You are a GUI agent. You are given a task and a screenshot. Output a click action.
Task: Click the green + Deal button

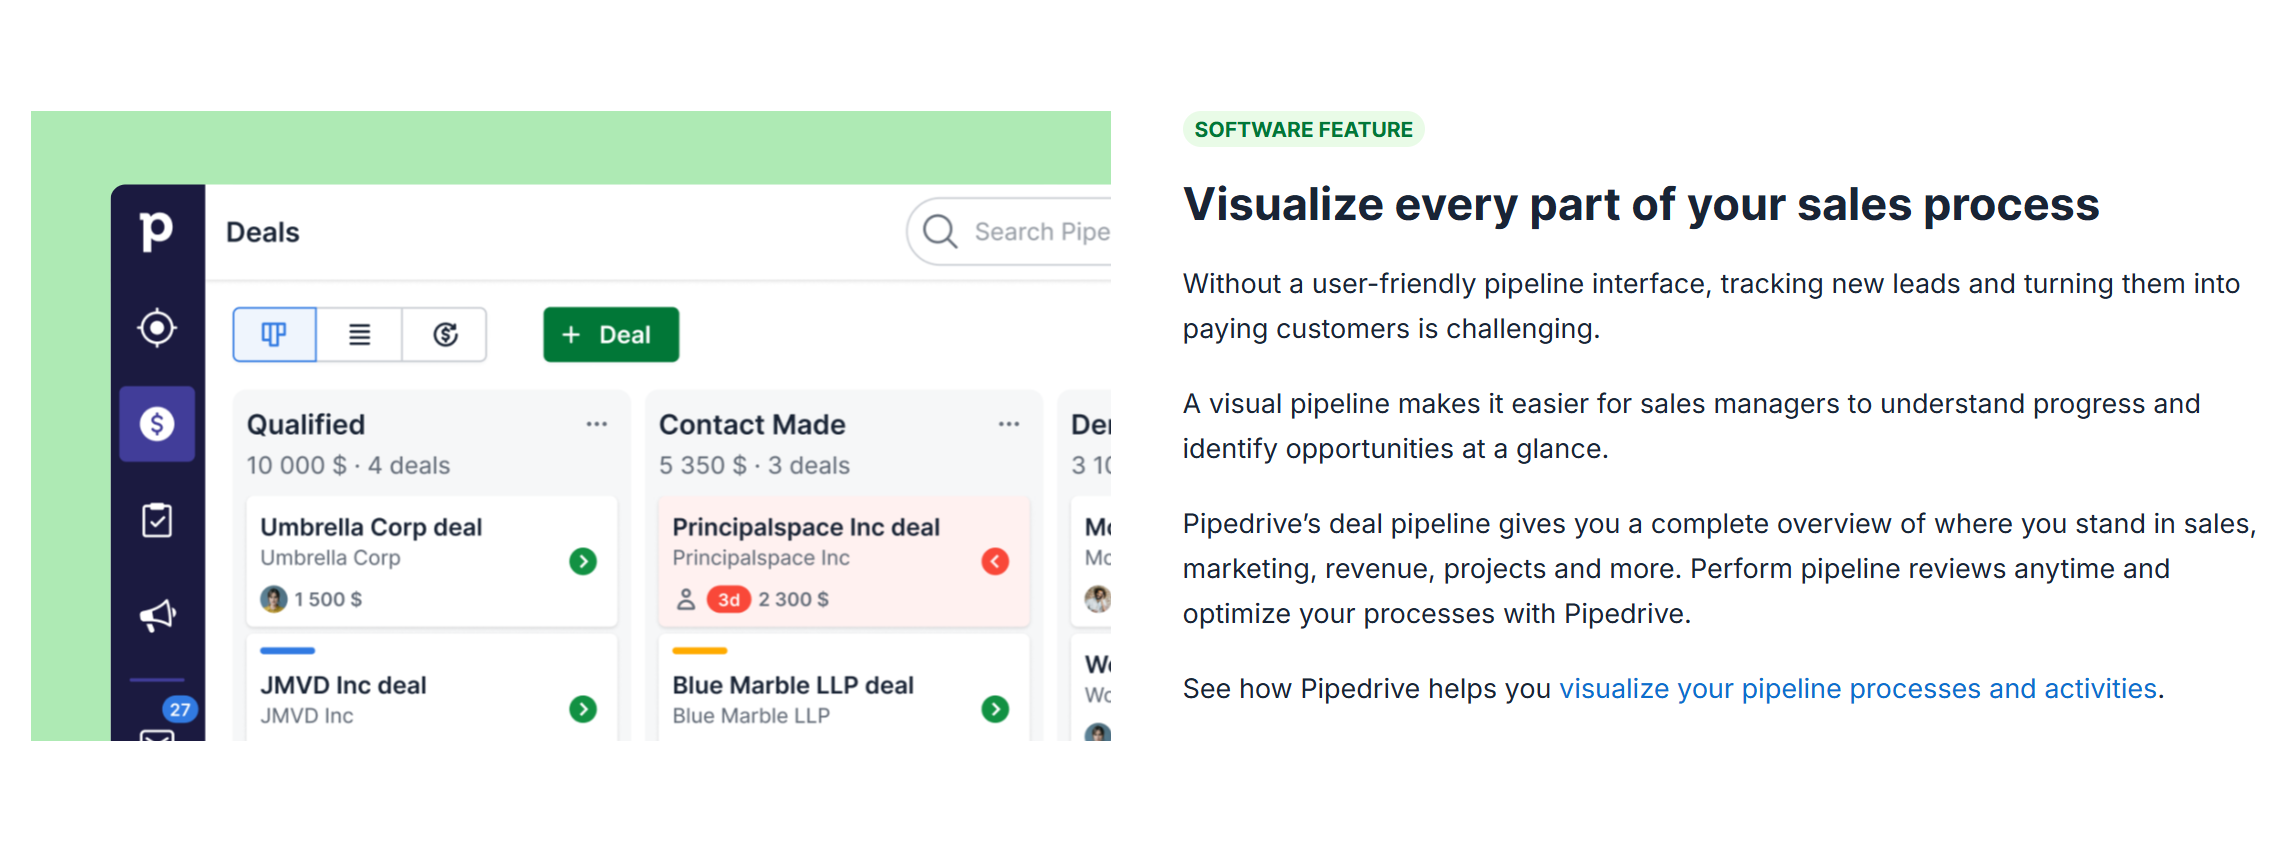click(x=611, y=334)
